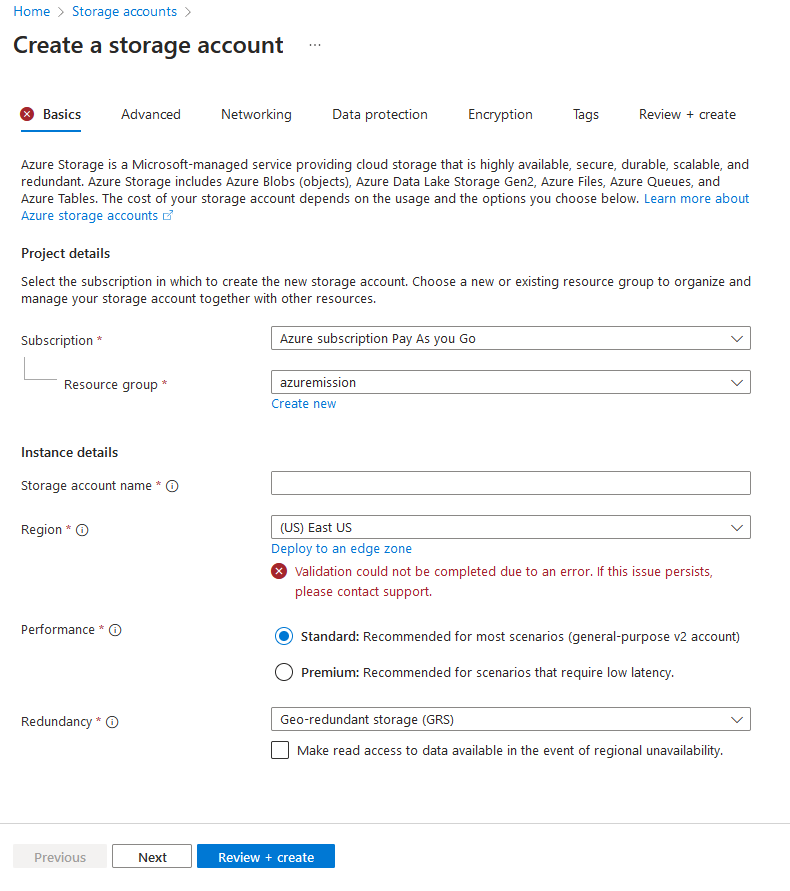Click the Home breadcrumb link
This screenshot has width=790, height=891.
pos(32,11)
